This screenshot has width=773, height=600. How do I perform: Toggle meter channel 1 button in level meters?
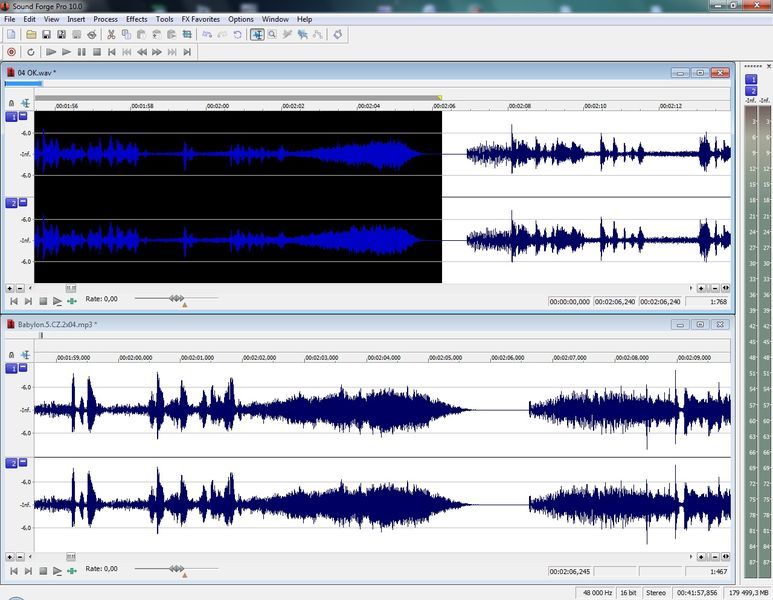click(751, 79)
